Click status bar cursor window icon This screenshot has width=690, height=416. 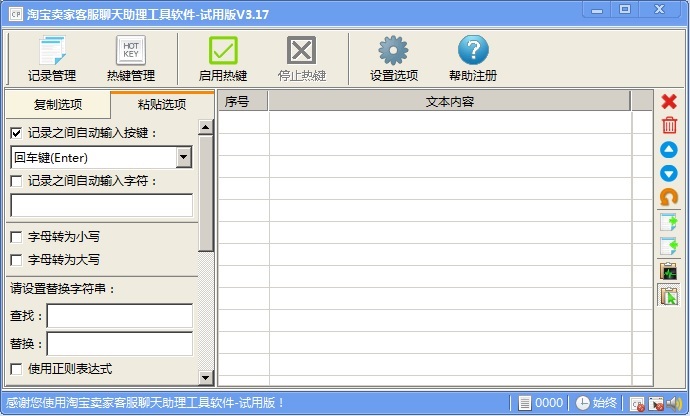click(656, 403)
